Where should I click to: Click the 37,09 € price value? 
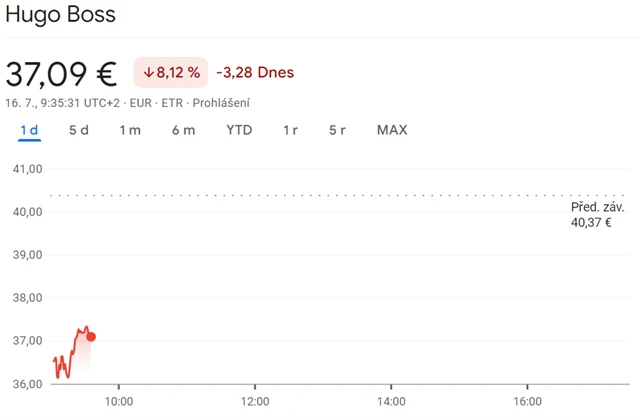pos(61,73)
